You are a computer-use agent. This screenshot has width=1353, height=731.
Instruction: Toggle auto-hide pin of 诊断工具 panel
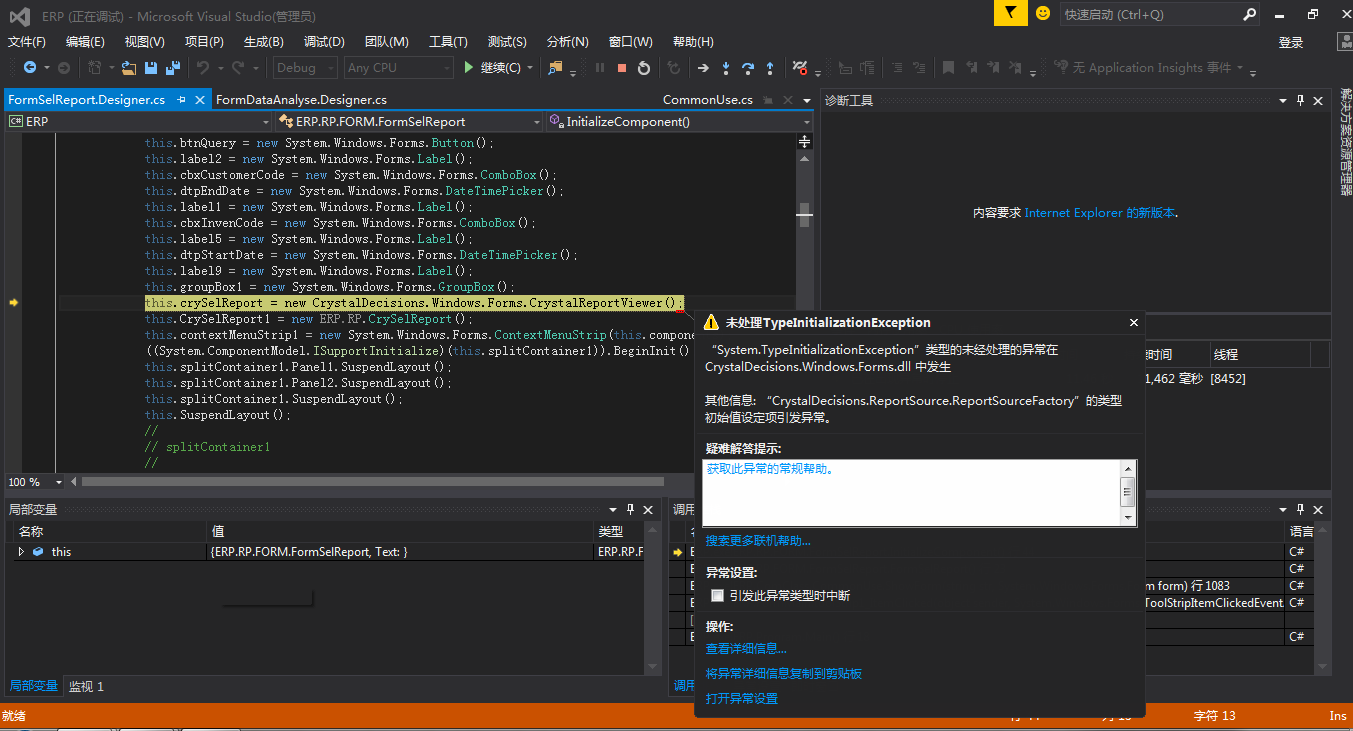coord(1300,100)
